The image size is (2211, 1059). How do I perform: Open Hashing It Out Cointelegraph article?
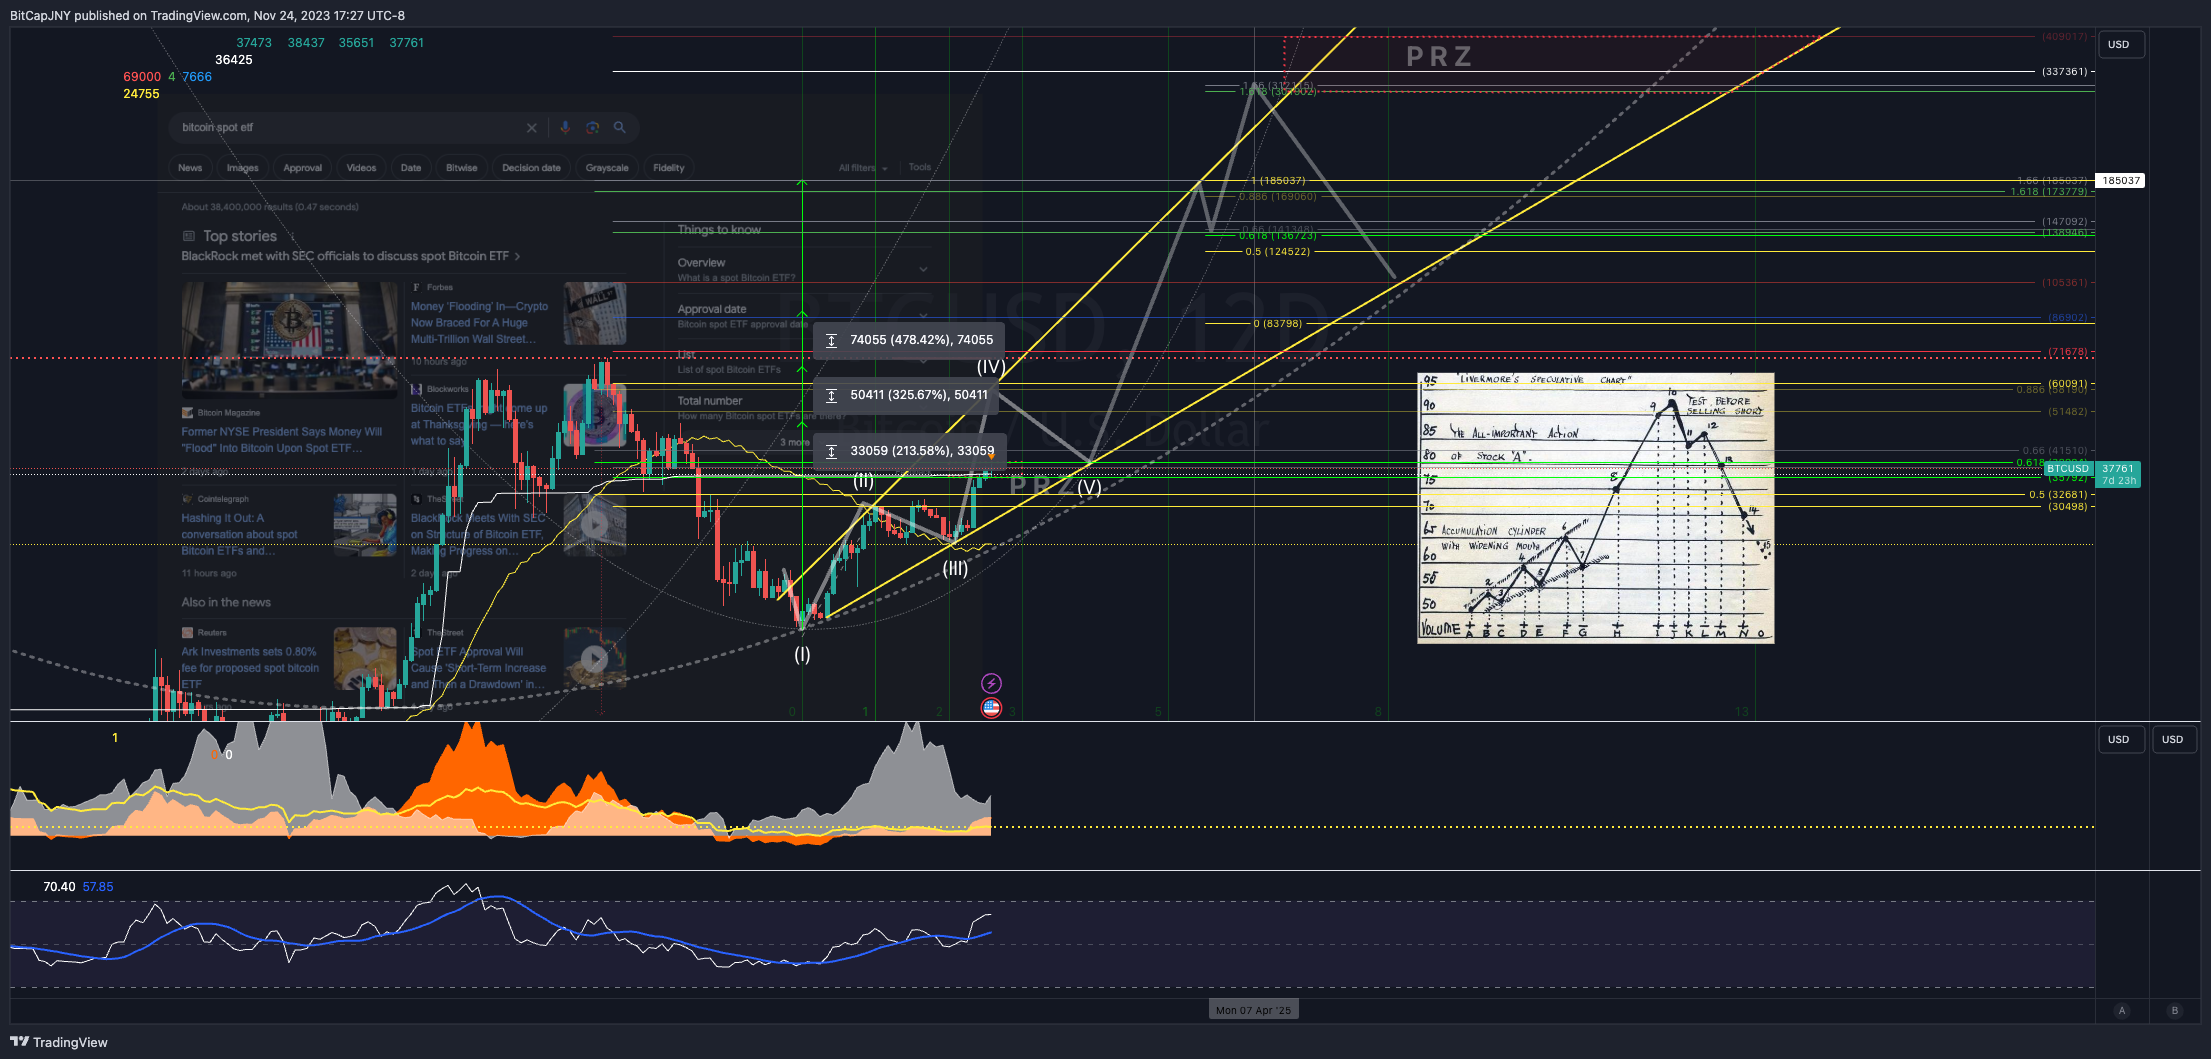click(x=240, y=534)
